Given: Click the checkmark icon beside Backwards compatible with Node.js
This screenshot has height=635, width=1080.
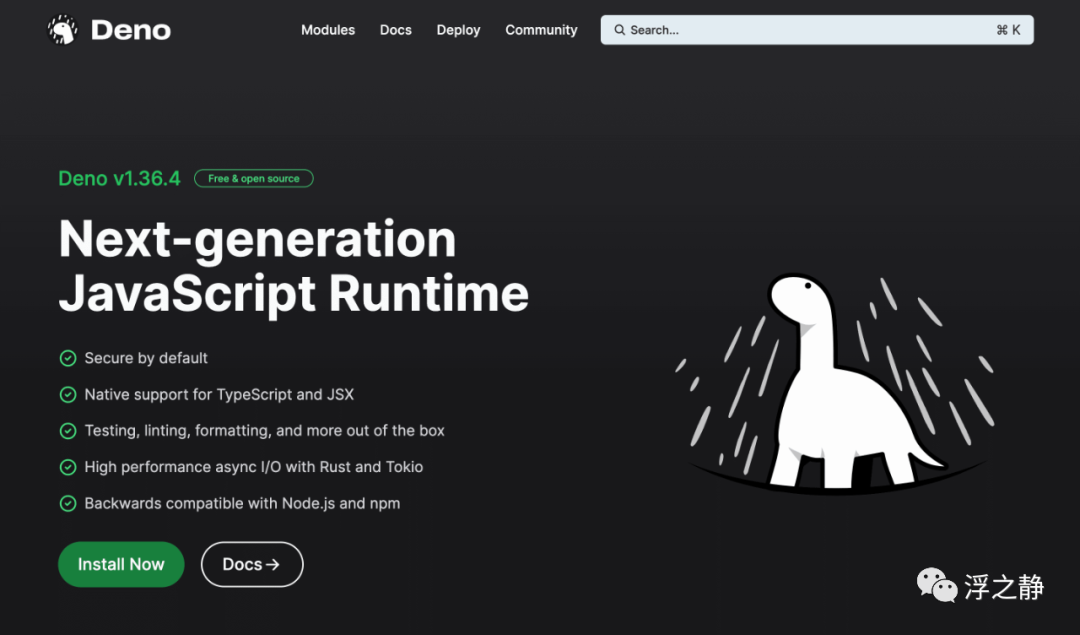Looking at the screenshot, I should click(x=68, y=503).
